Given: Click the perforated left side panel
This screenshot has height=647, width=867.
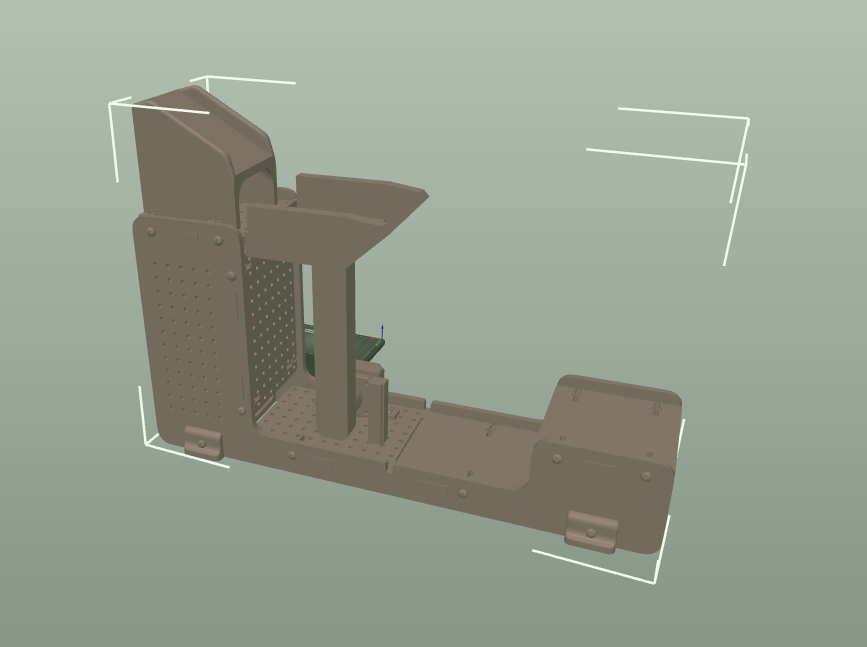Looking at the screenshot, I should point(190,330).
